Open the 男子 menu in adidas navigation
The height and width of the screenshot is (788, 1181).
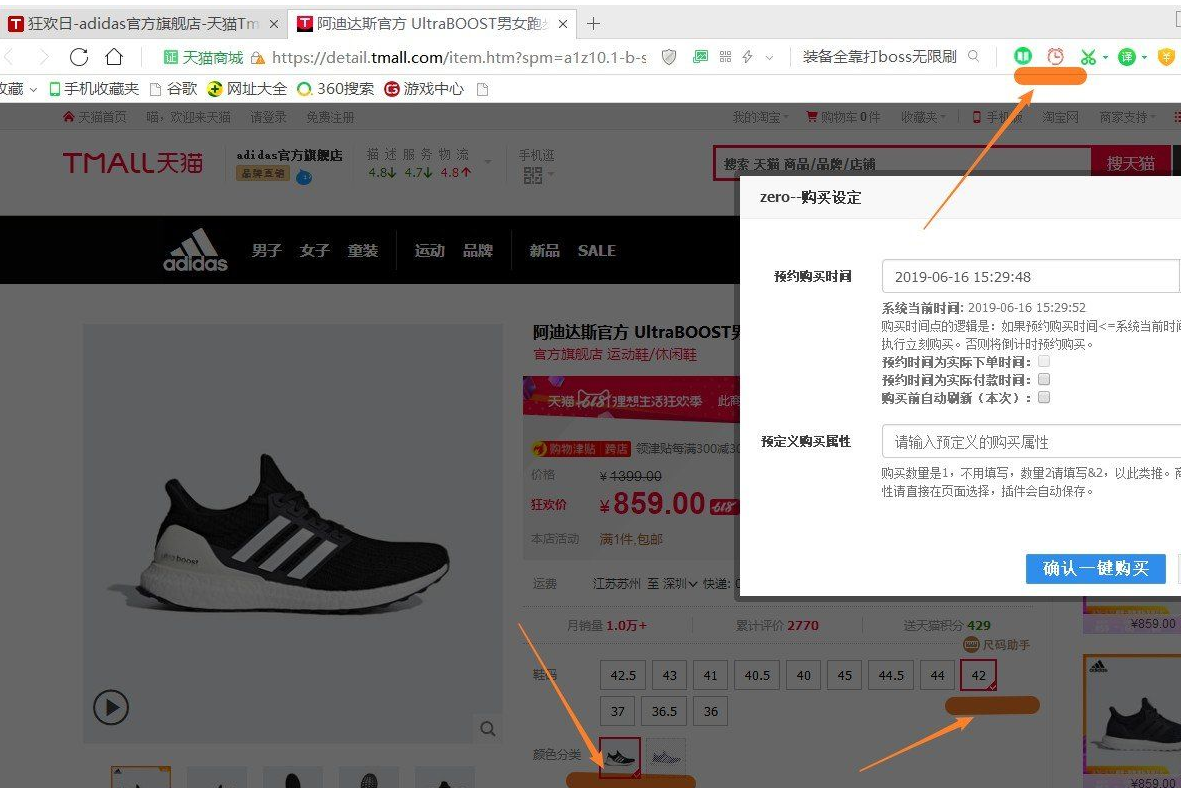[x=267, y=250]
